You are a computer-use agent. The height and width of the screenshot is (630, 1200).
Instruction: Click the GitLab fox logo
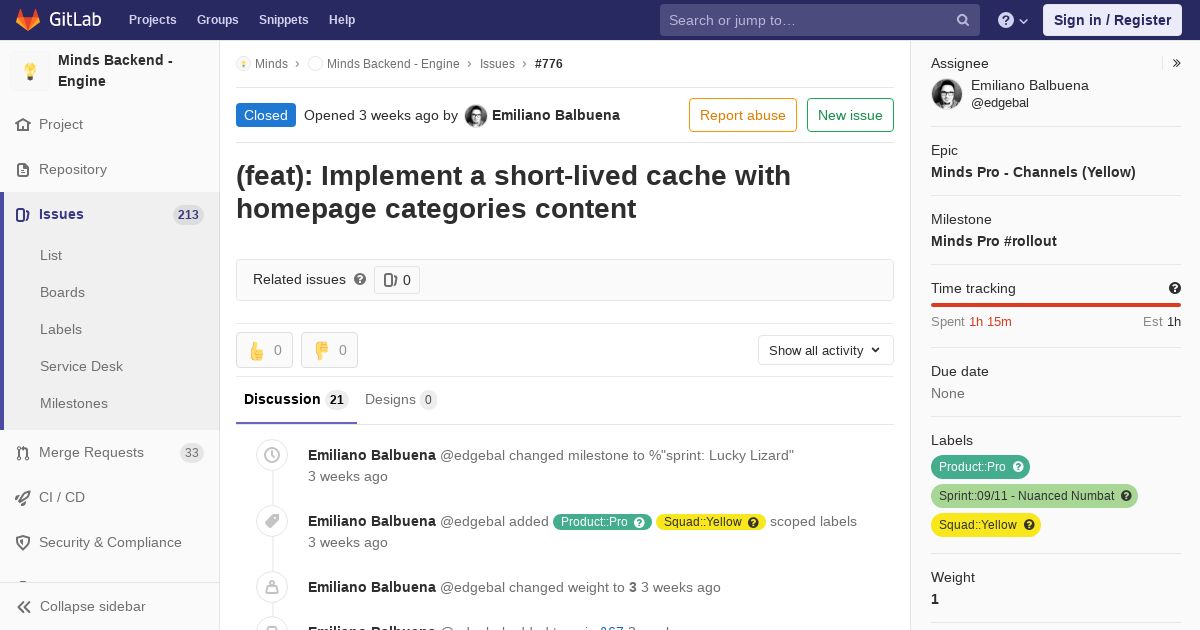28,20
